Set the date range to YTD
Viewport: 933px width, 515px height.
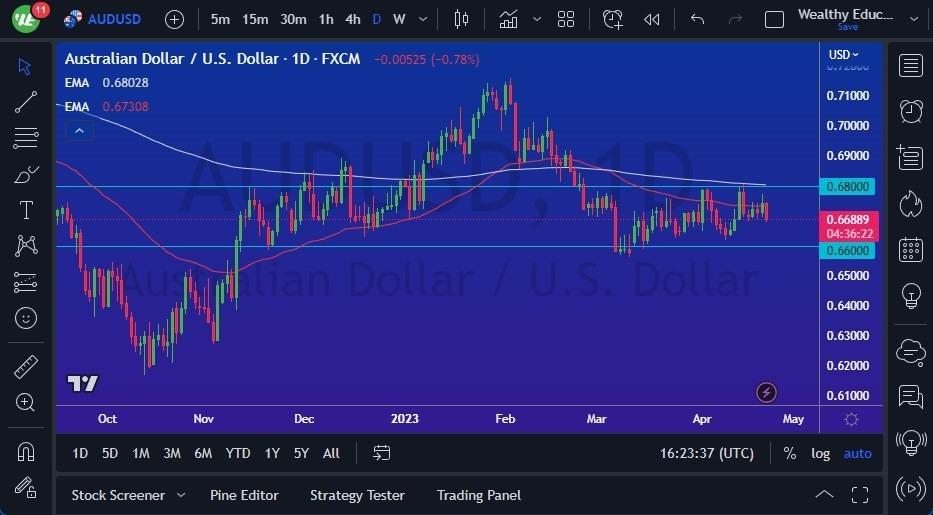click(237, 454)
